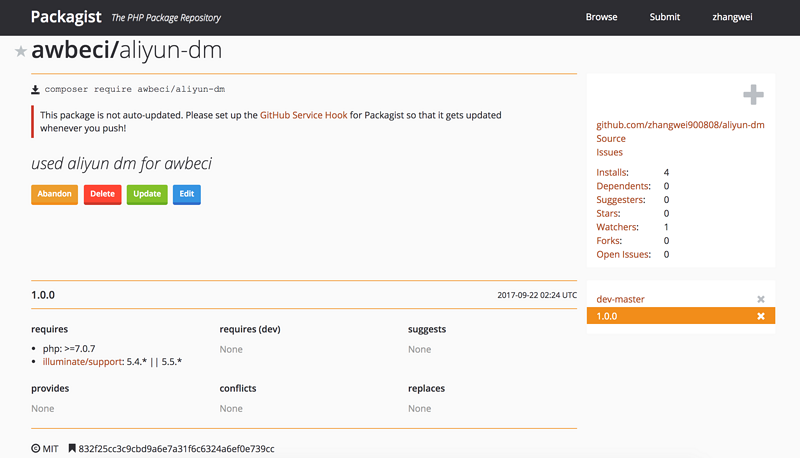Viewport: 800px width, 458px height.
Task: Click the 1.0.0 version heading
Action: pyautogui.click(x=43, y=295)
